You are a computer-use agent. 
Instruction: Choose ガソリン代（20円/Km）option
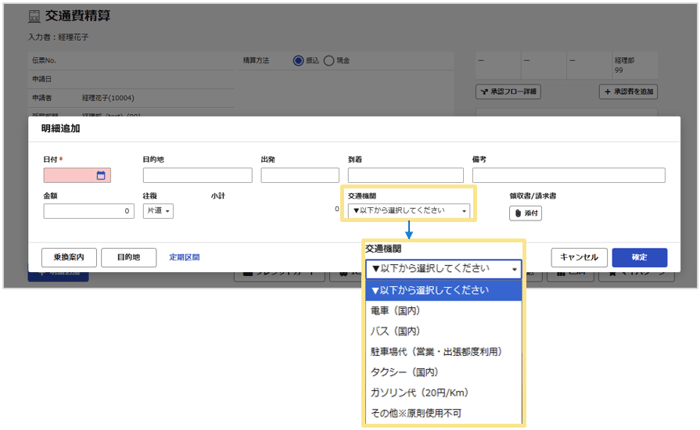click(x=443, y=392)
